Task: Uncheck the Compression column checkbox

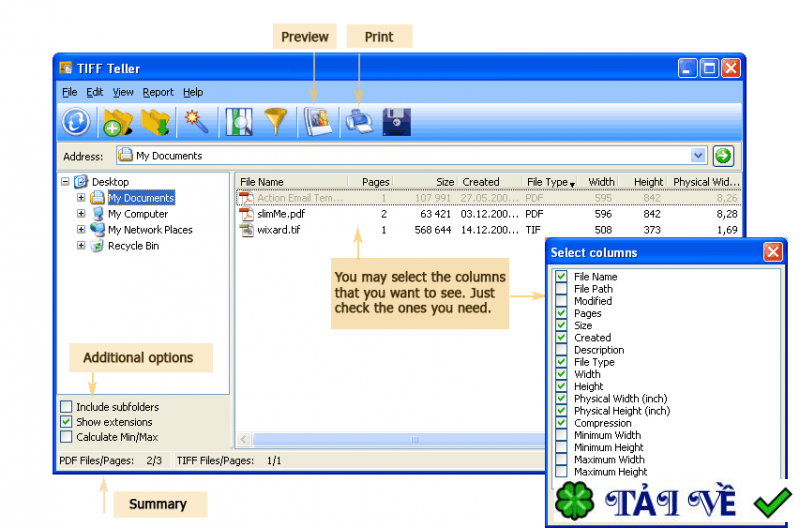Action: [561, 422]
